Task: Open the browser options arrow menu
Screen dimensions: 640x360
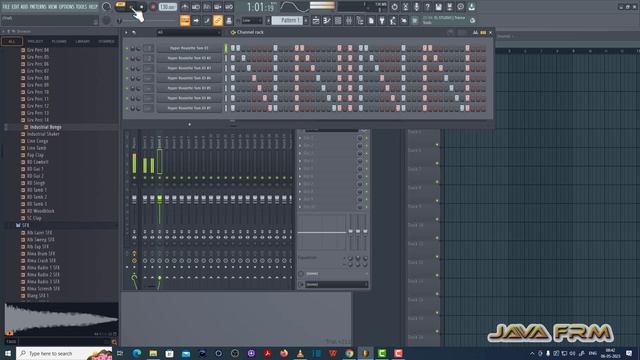Action: tap(4, 31)
